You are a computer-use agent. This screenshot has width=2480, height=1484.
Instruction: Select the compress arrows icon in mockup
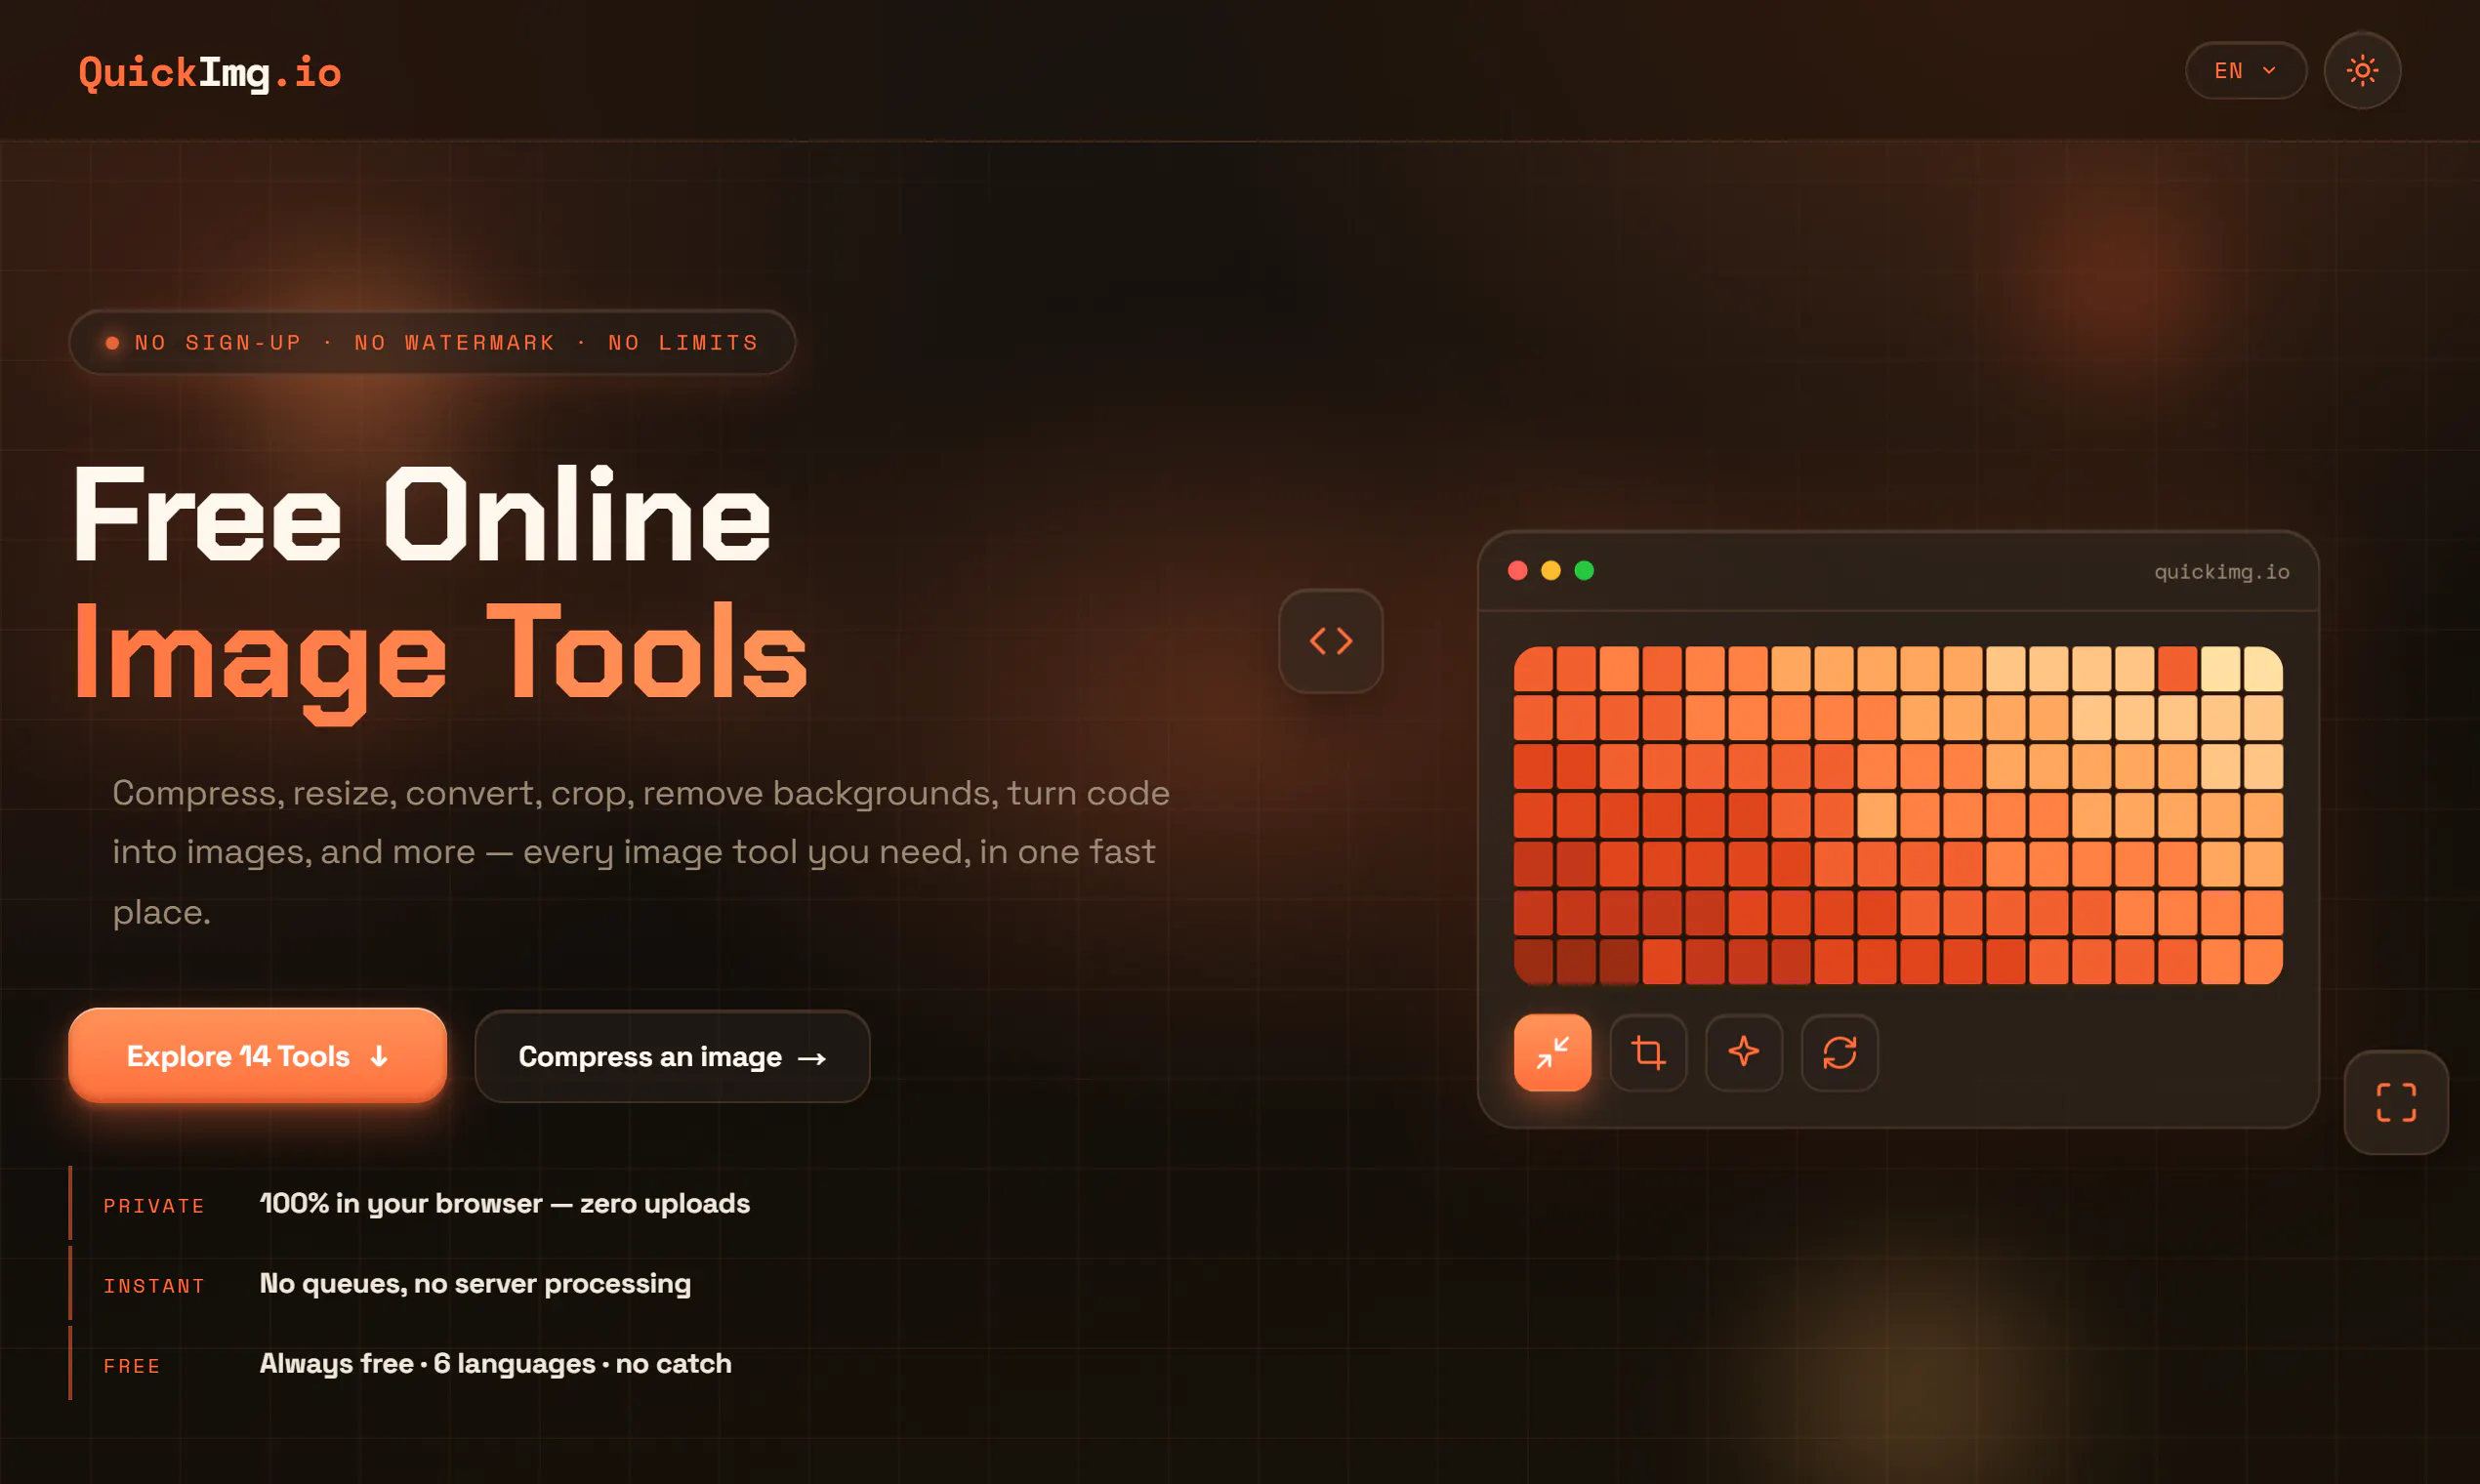(x=1552, y=1052)
